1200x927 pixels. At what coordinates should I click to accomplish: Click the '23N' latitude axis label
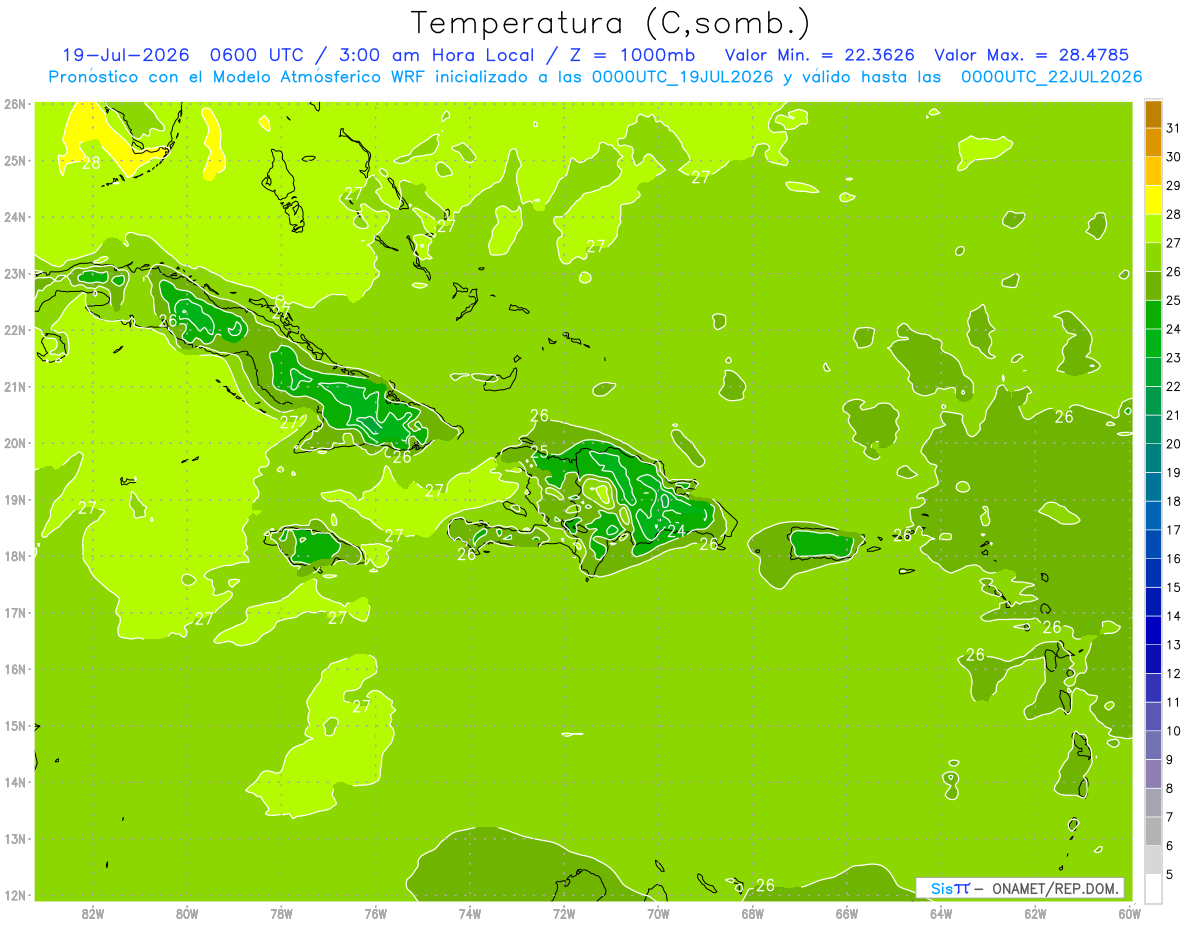coord(15,273)
